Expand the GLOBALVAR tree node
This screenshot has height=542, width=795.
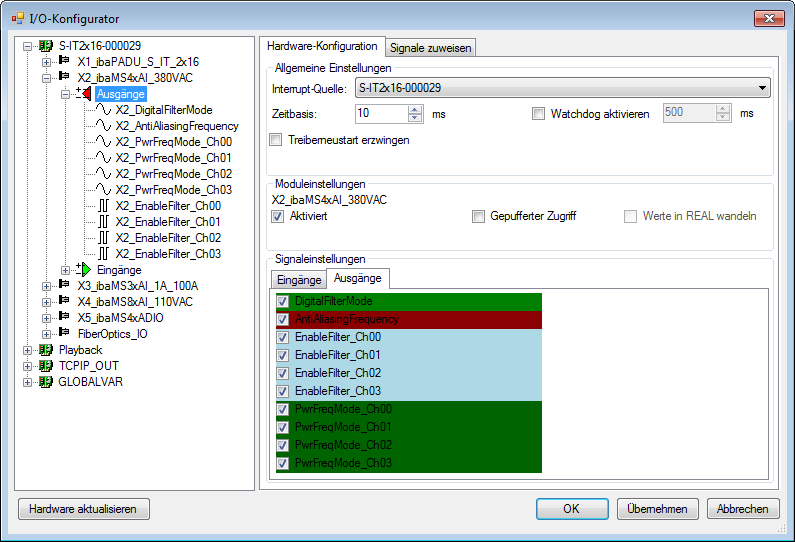coord(27,382)
